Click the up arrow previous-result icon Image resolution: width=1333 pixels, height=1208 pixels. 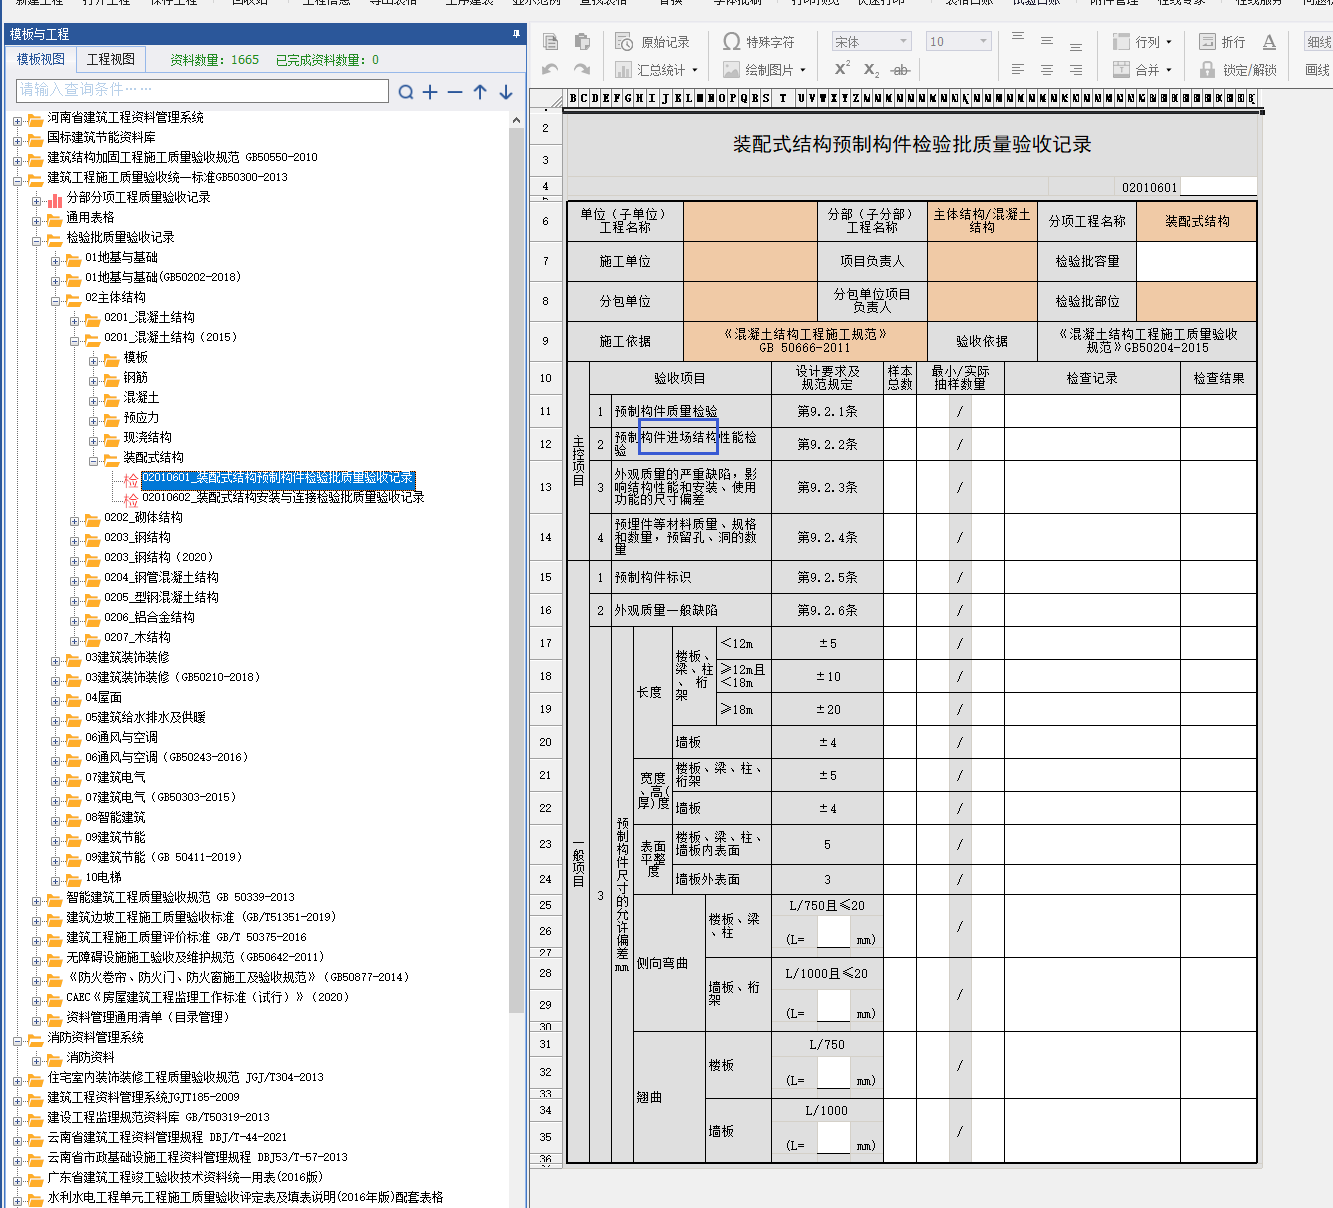coord(480,92)
